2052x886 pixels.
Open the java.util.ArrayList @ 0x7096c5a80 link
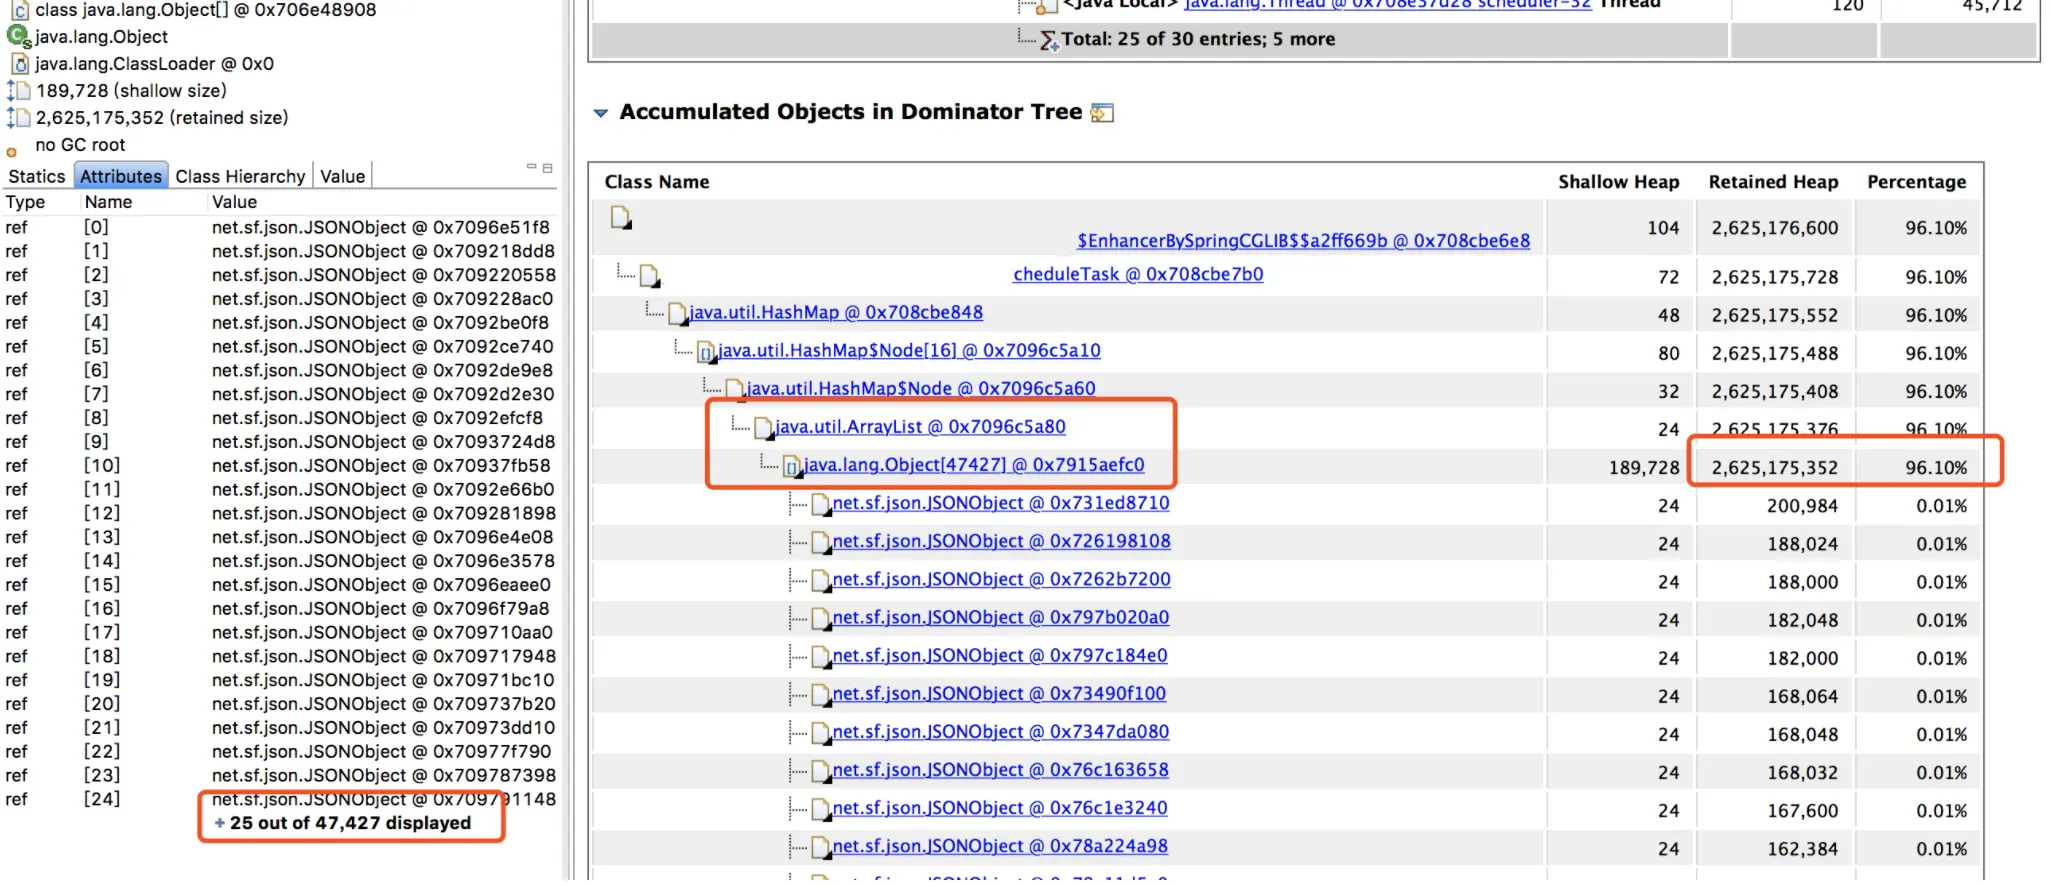click(920, 426)
